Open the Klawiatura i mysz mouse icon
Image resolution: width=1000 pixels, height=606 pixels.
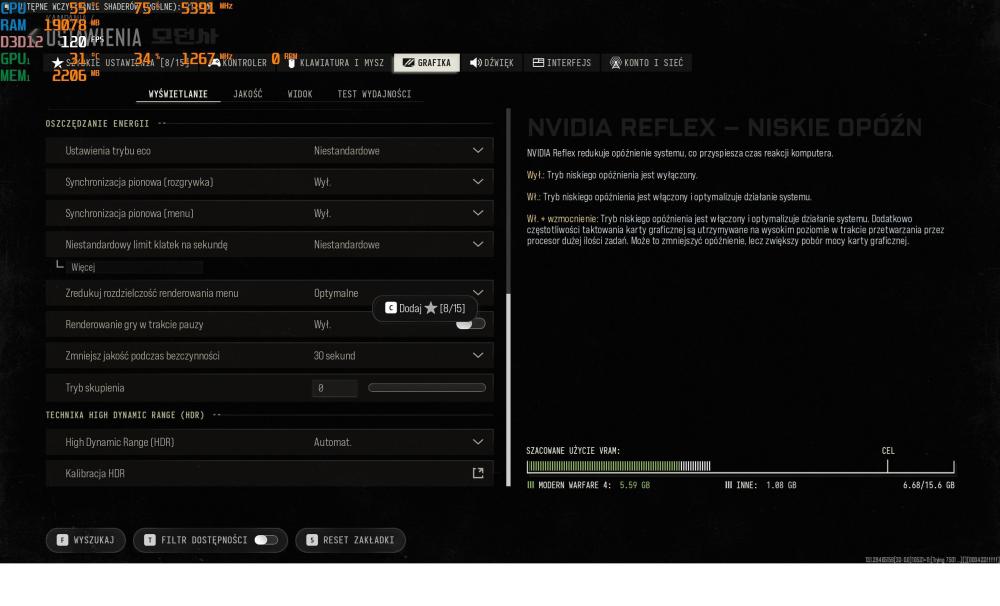[x=291, y=63]
